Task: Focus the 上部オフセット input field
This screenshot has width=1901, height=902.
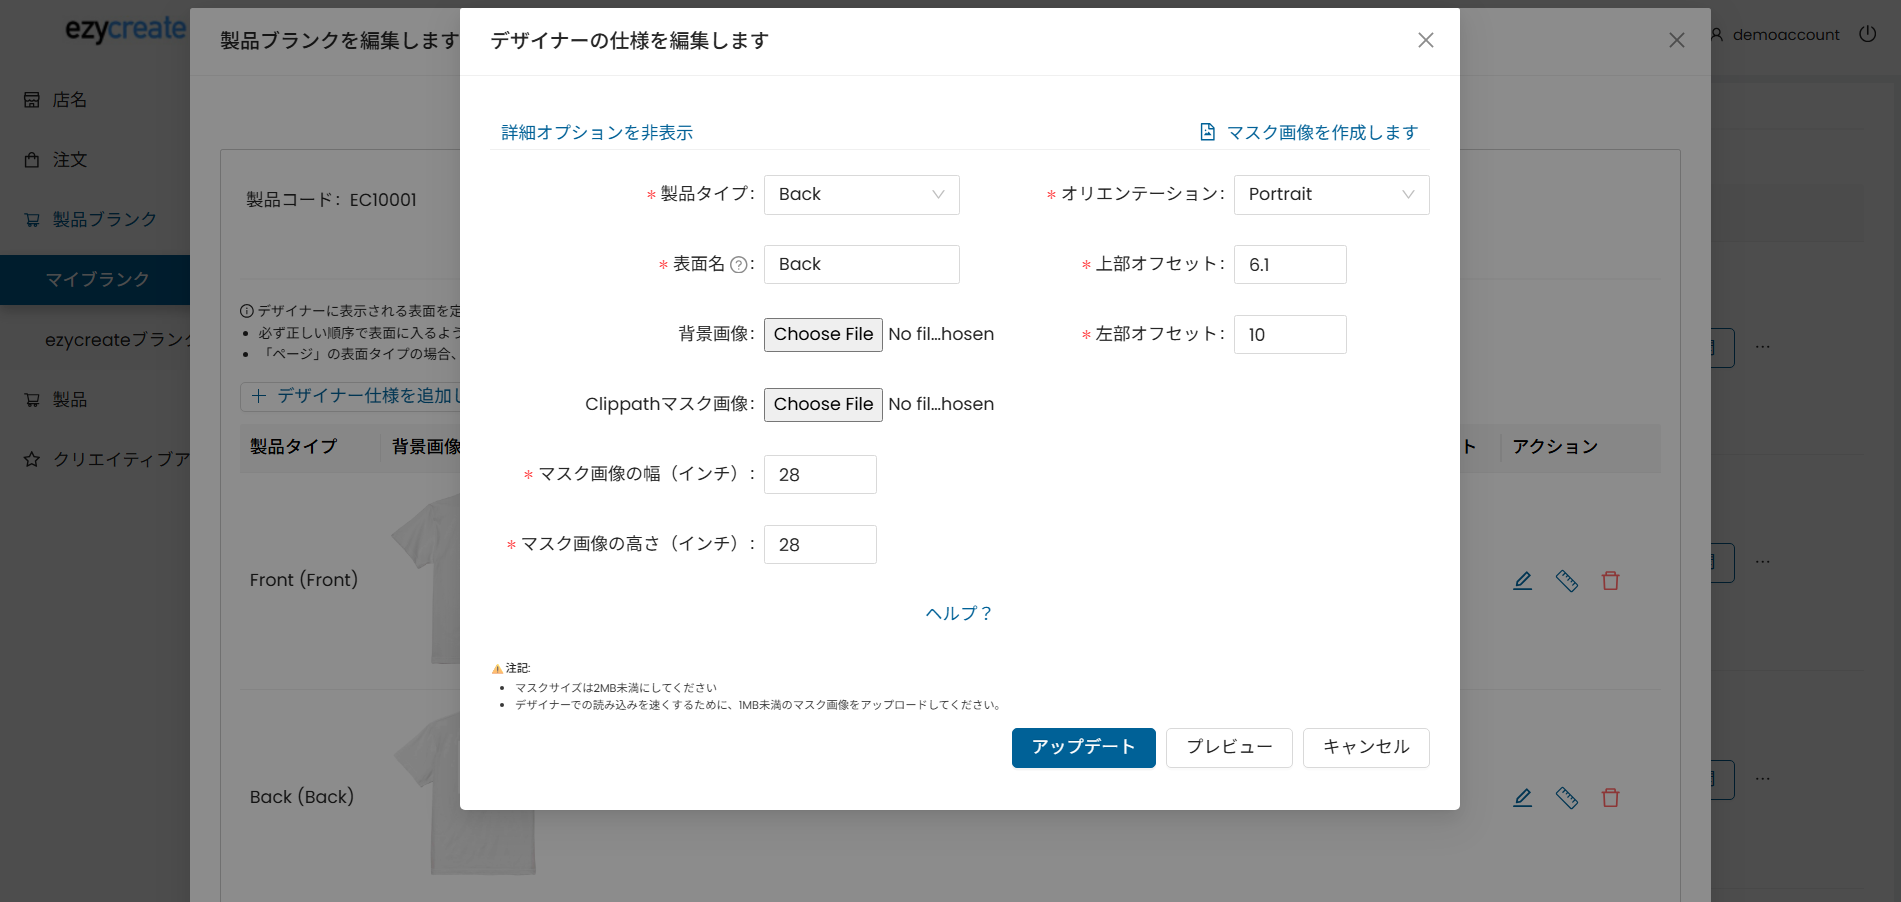Action: coord(1289,264)
